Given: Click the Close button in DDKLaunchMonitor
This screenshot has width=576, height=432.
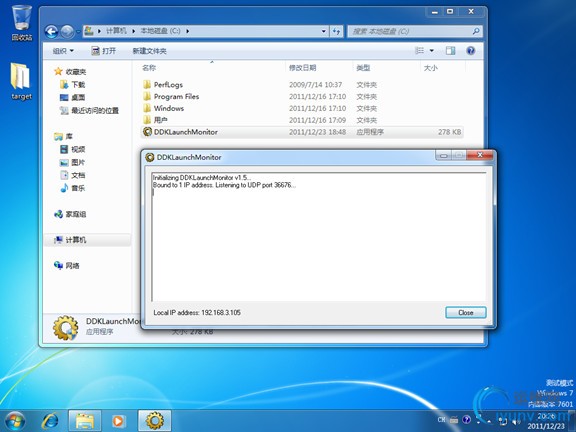Looking at the screenshot, I should [466, 313].
